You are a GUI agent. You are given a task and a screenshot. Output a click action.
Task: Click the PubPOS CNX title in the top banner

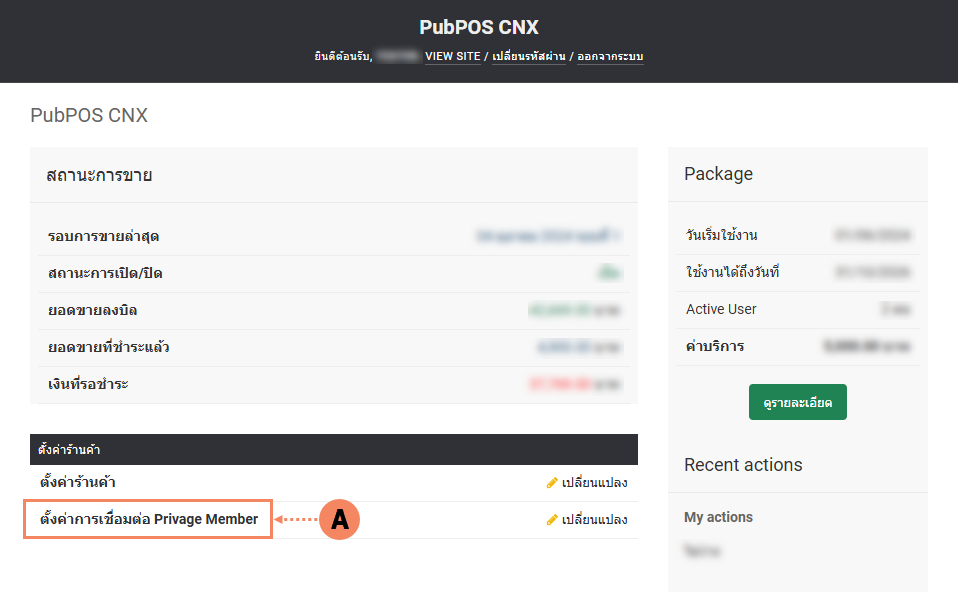point(479,27)
